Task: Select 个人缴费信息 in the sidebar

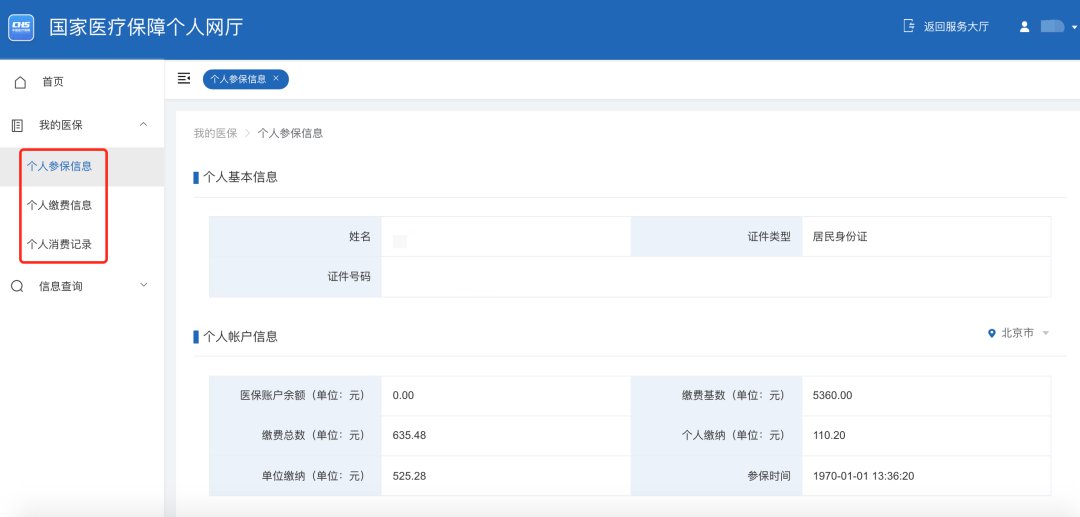Action: pos(59,205)
